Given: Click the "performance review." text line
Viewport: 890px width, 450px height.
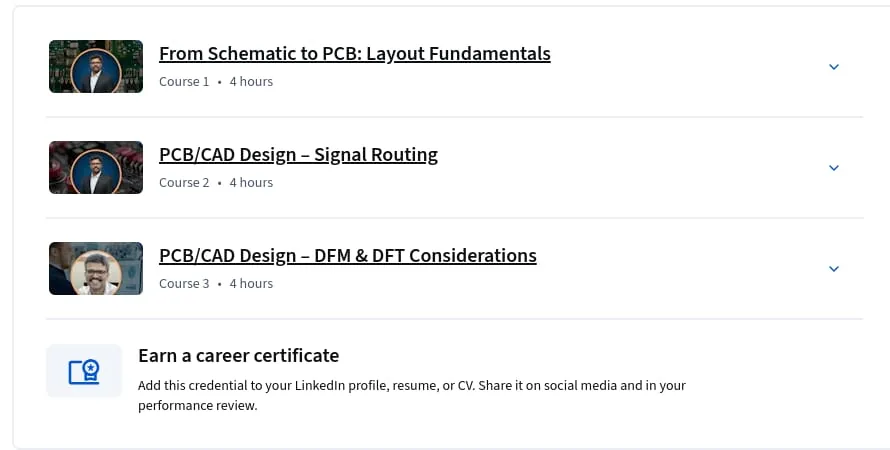Looking at the screenshot, I should click(198, 406).
